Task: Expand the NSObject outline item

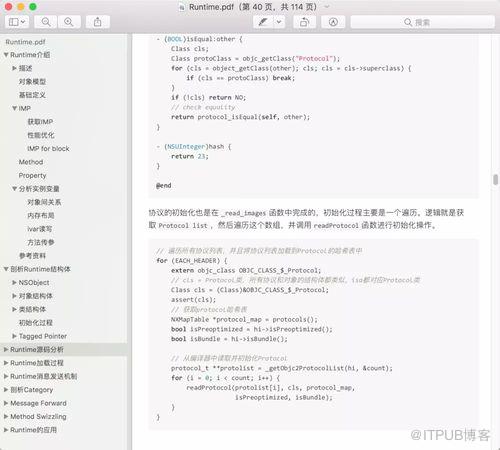Action: 14,283
